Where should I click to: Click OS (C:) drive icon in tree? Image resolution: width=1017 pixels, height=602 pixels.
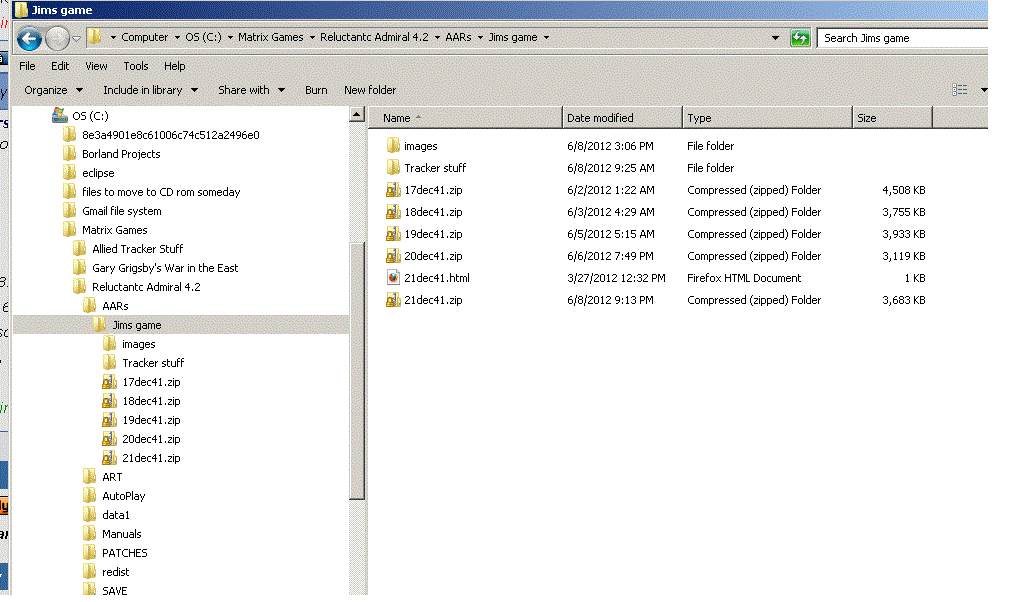pos(60,115)
